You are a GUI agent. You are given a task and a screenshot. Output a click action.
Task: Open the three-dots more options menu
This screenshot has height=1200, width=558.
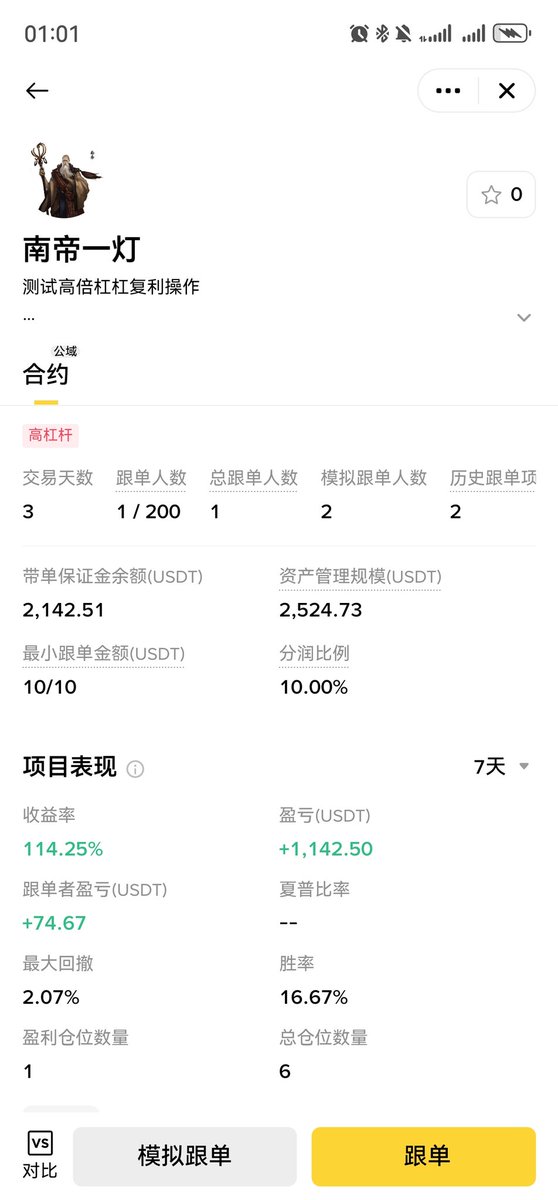click(x=448, y=91)
